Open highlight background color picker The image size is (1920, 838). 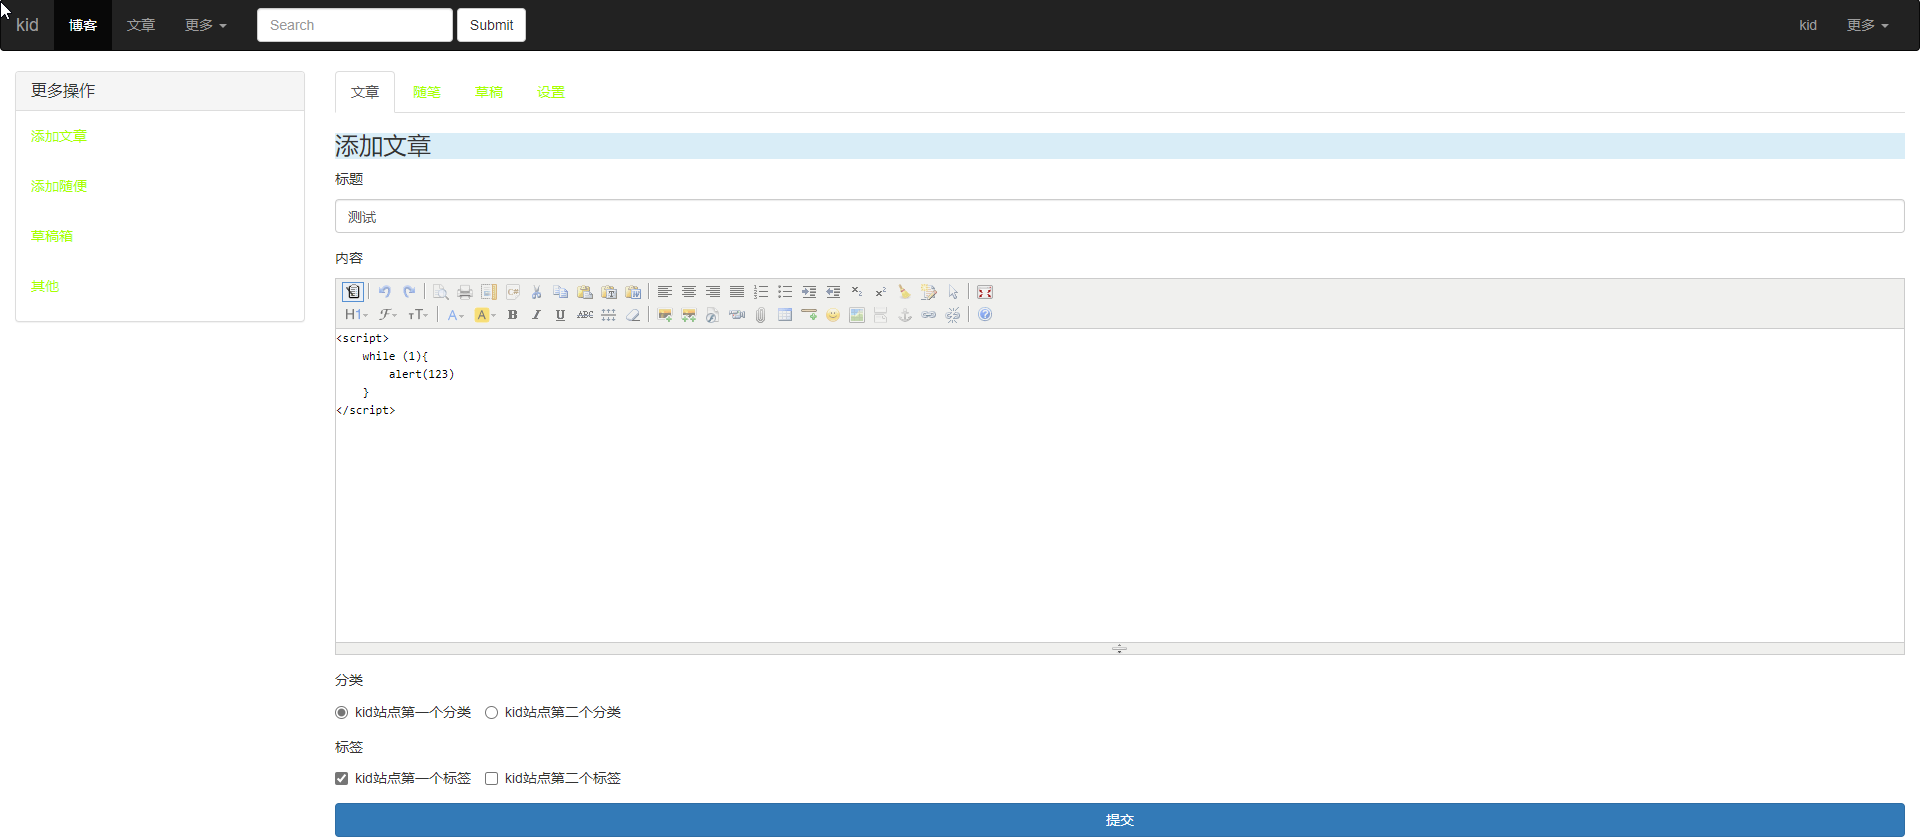[x=486, y=315]
